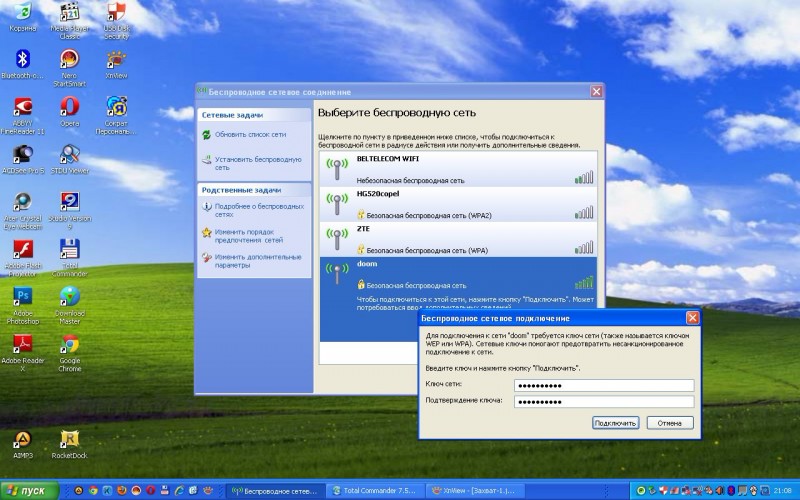Open Adobe Reader X desktop icon
Viewport: 800px width, 500px height.
tap(22, 353)
